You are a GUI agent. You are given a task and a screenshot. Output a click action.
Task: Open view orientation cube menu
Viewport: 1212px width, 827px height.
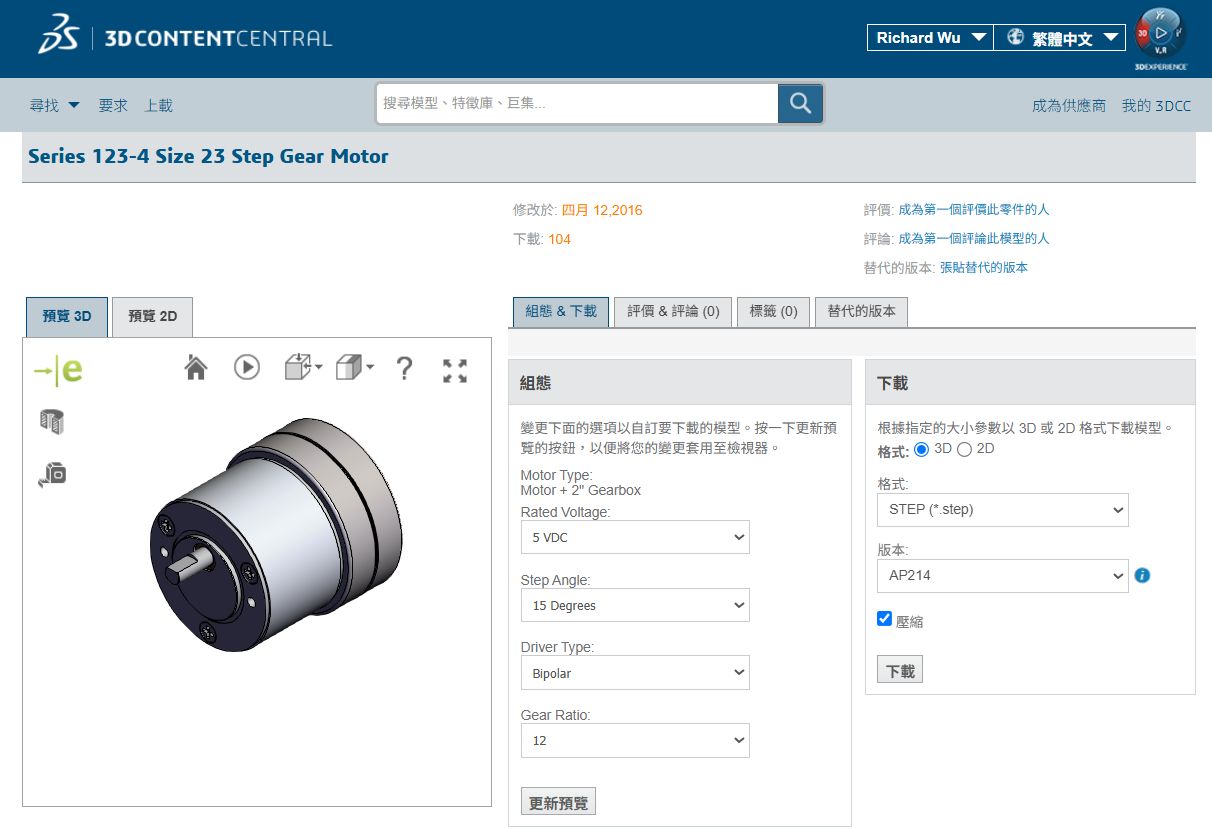click(x=303, y=368)
